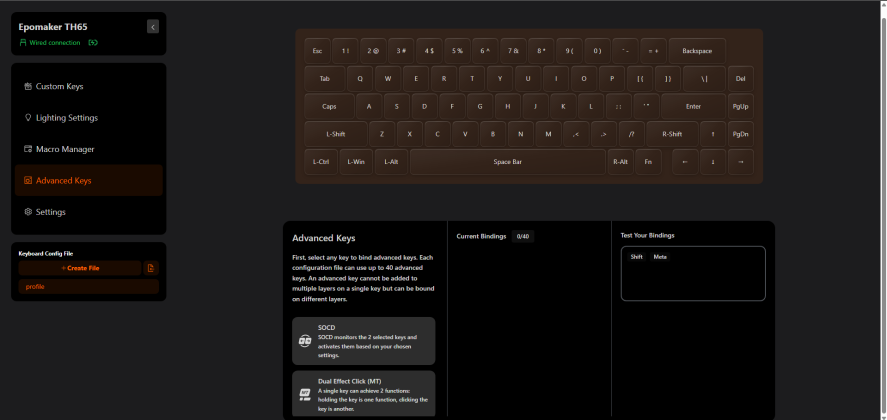Select the 1 ! number key
The width and height of the screenshot is (887, 420).
click(345, 51)
